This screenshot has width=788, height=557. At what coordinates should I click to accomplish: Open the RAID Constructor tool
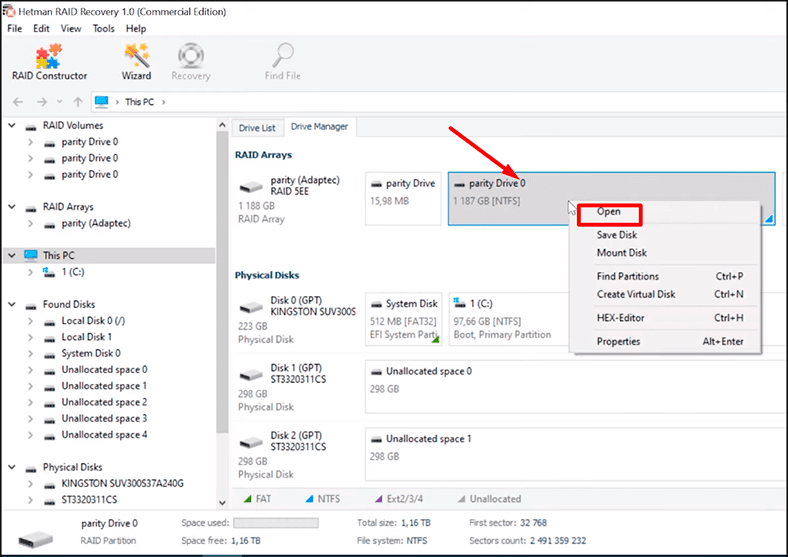[49, 63]
